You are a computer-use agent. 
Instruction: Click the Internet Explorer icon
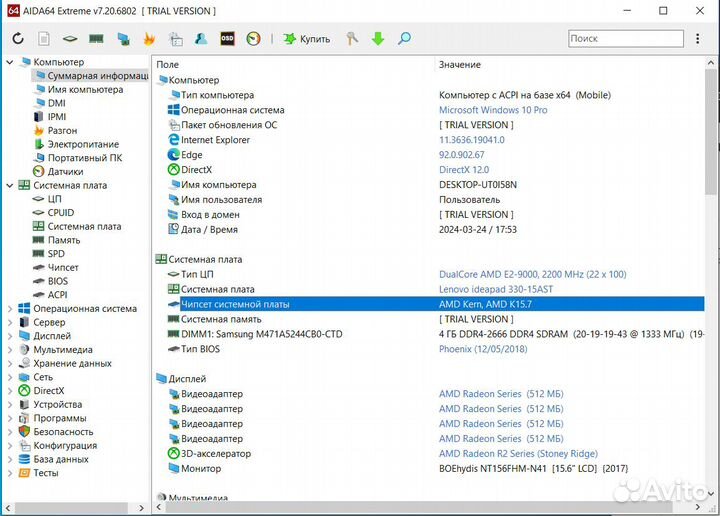pos(173,140)
